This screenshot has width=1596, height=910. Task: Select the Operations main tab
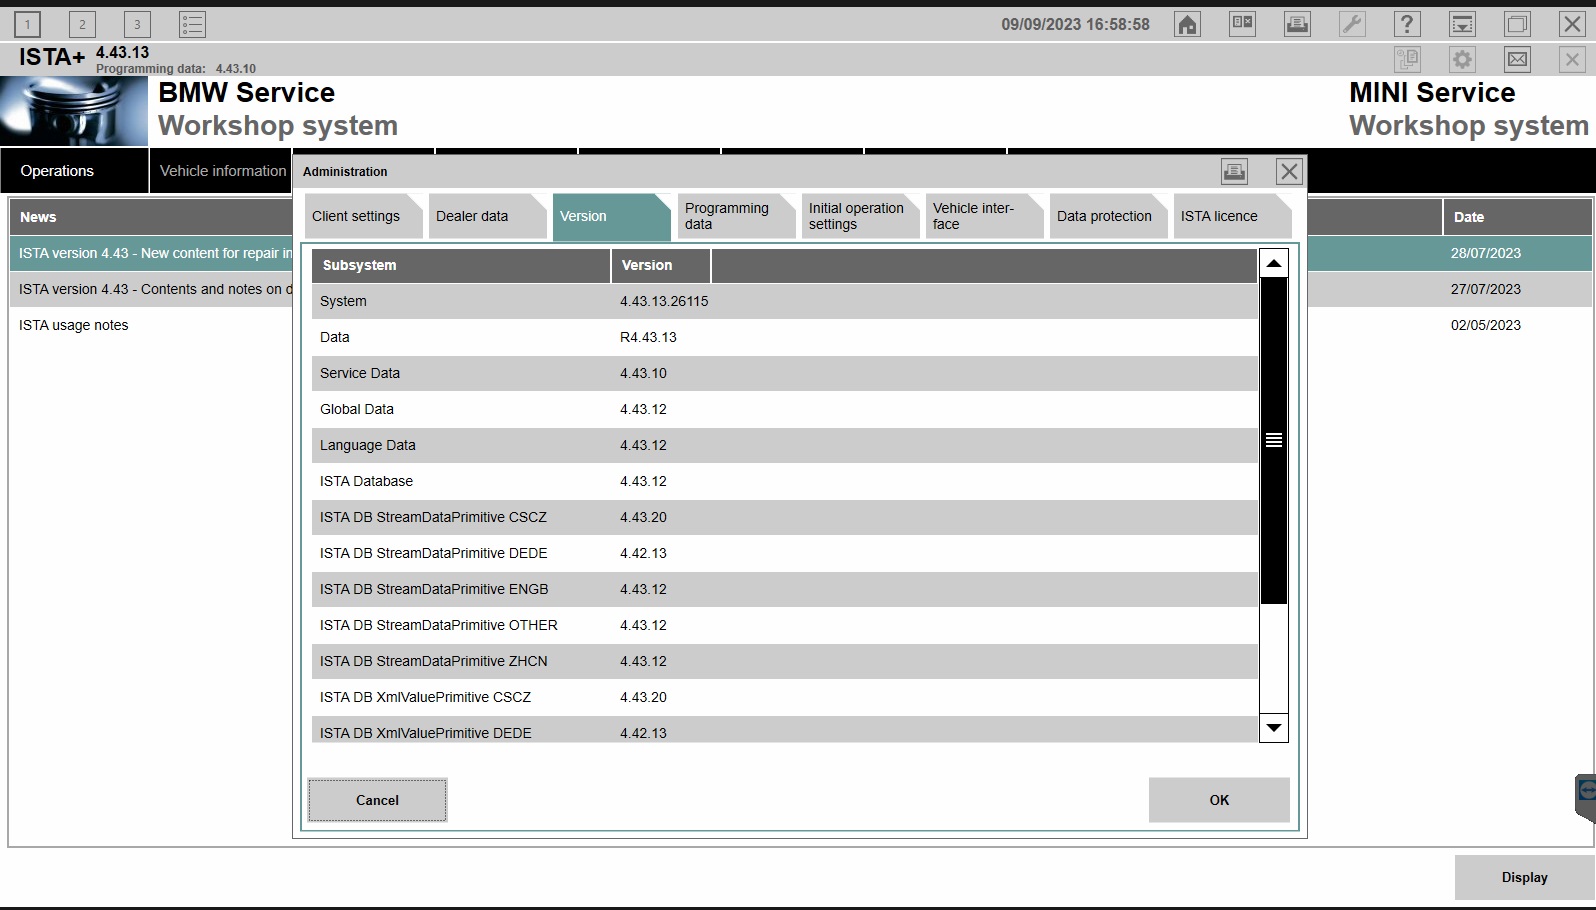click(74, 171)
